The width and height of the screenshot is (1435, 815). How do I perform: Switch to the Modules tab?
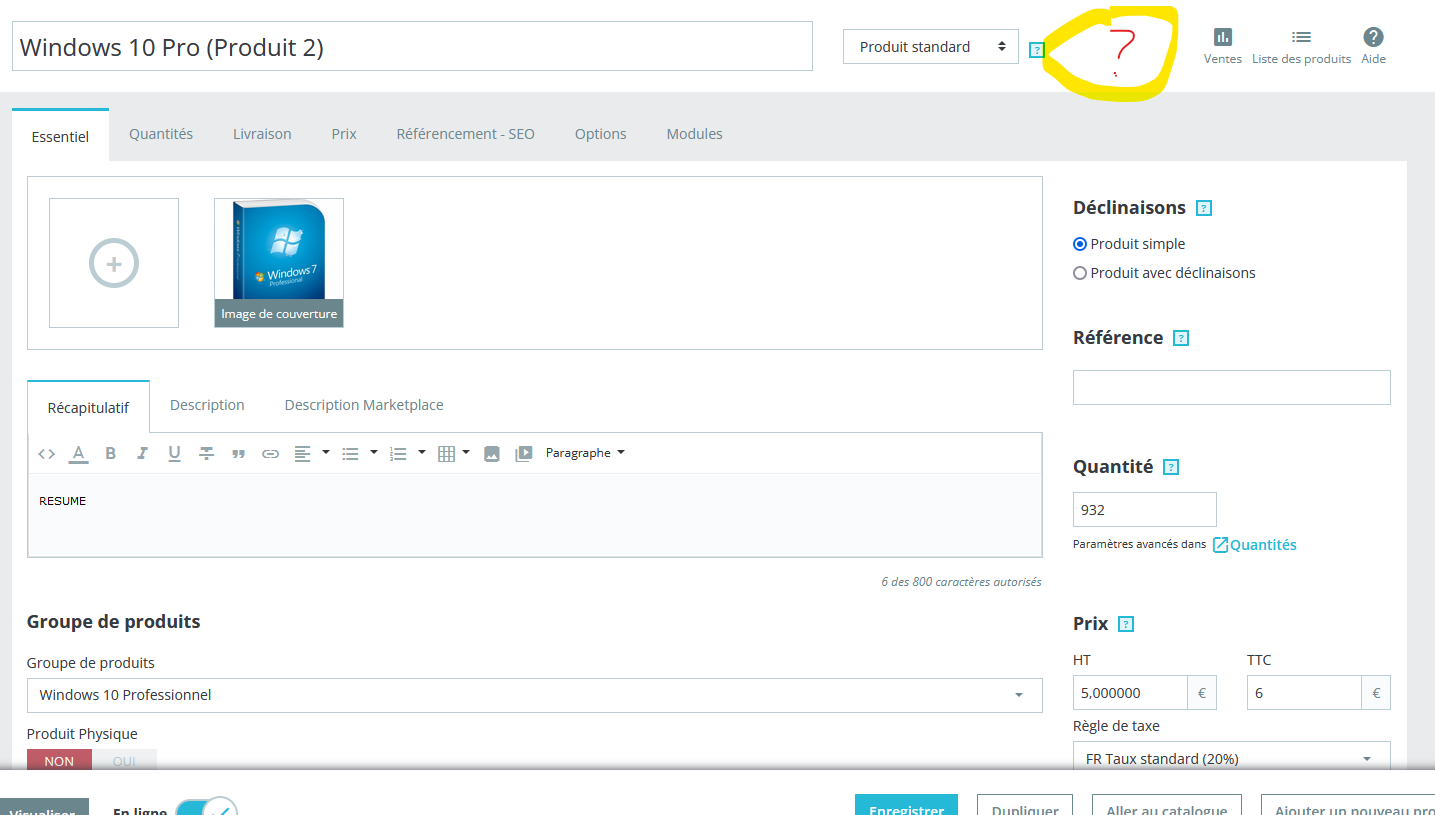(695, 134)
